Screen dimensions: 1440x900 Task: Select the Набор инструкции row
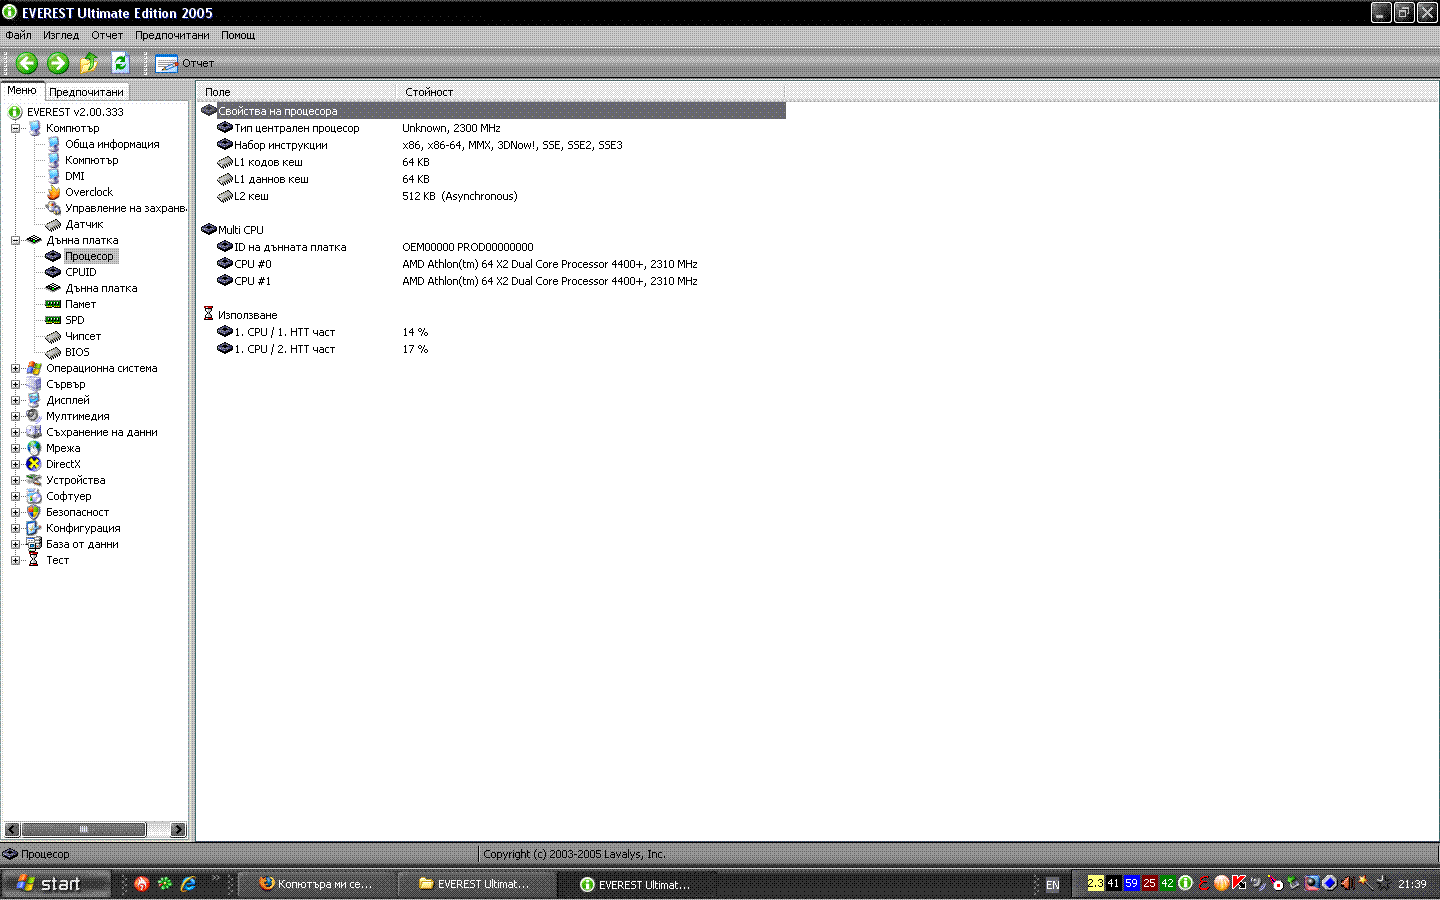[493, 145]
